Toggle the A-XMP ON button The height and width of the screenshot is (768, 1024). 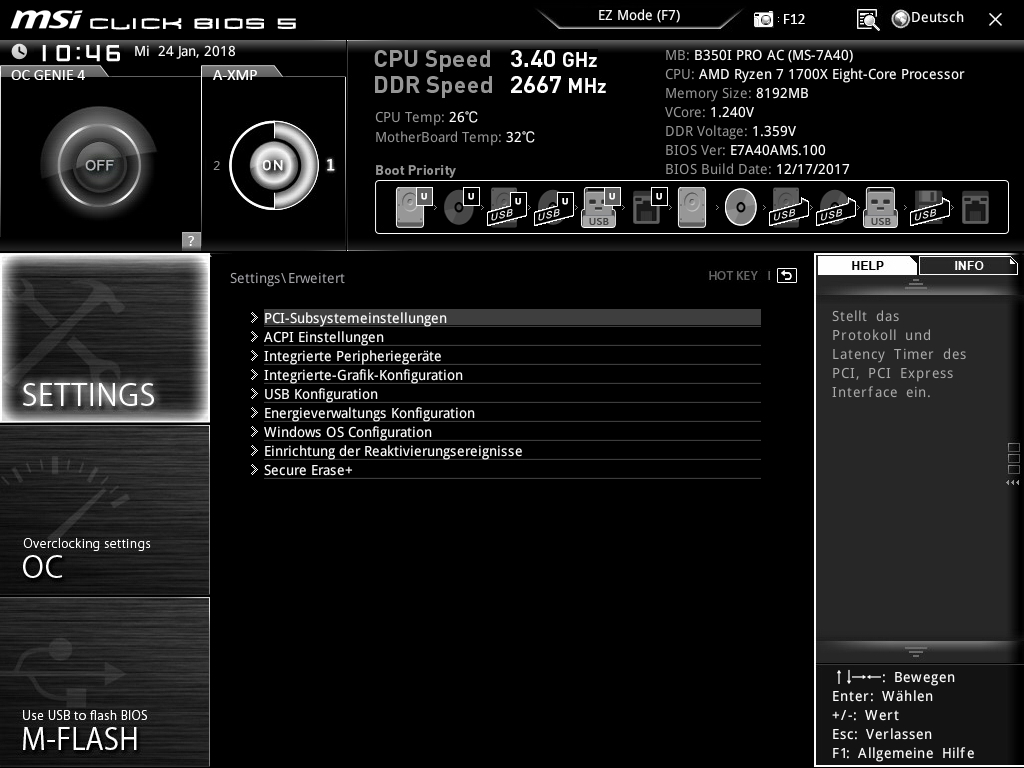click(274, 165)
